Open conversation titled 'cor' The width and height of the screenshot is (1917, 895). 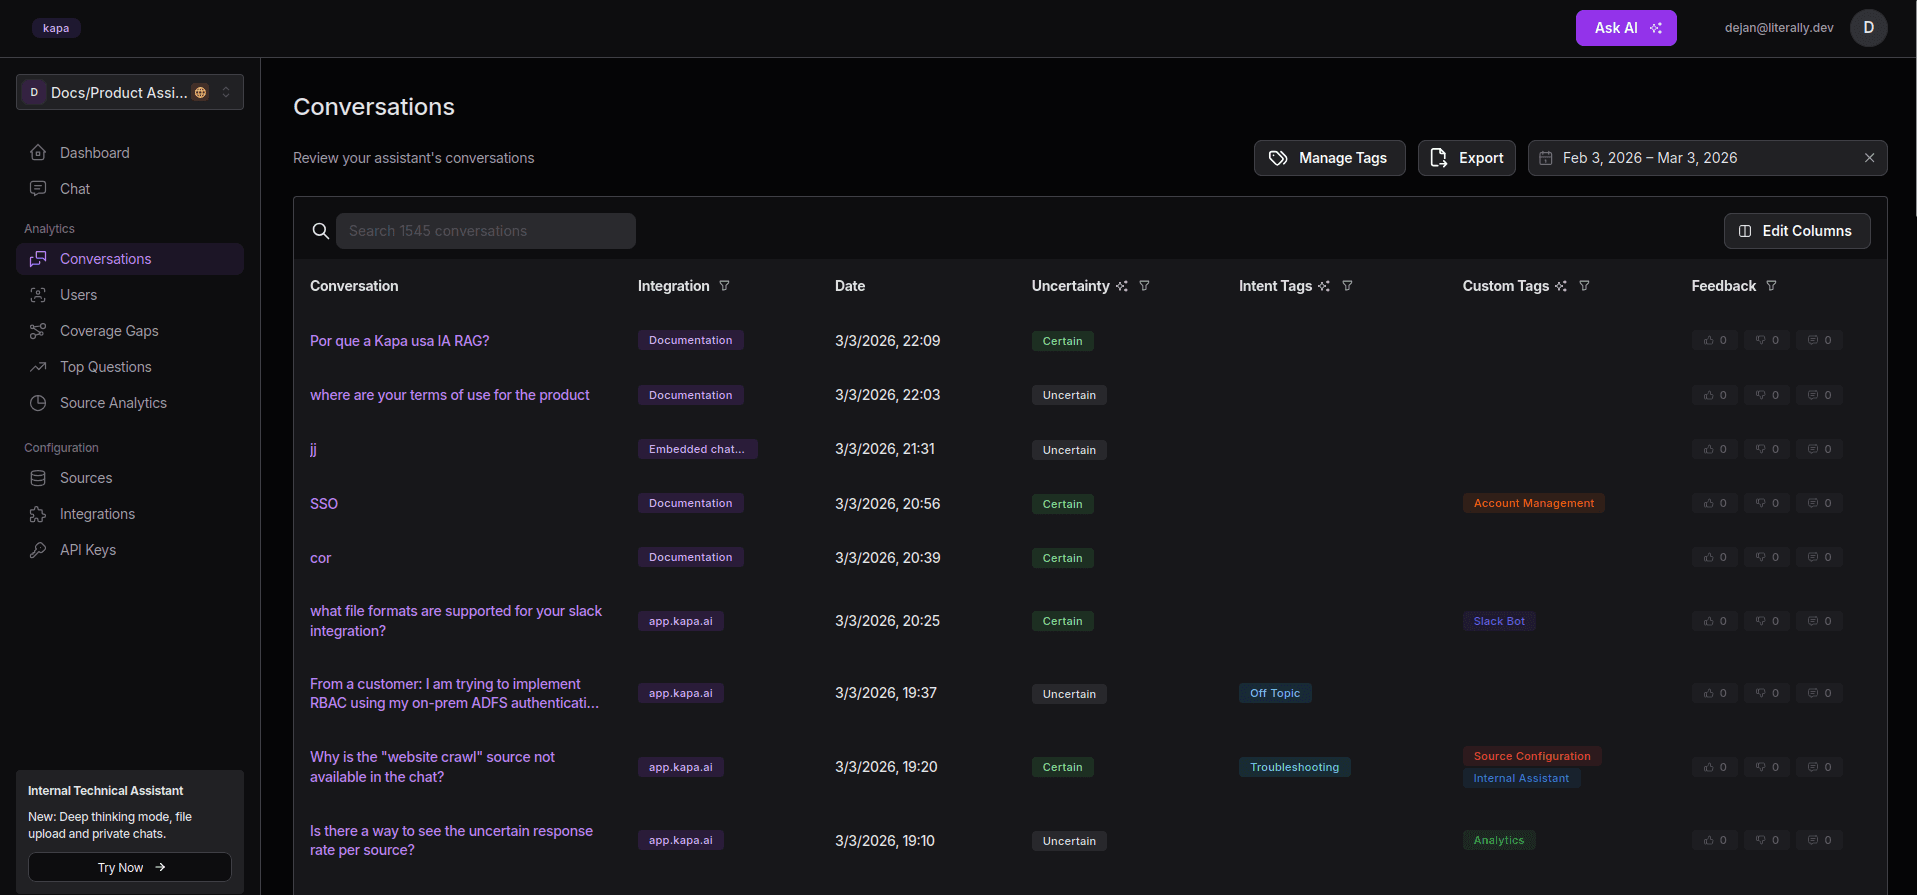[320, 558]
